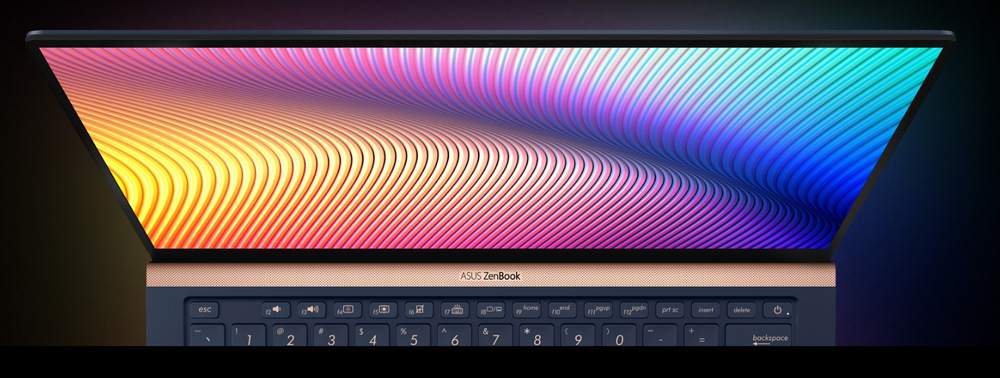Click the number 7 key
1000x378 pixels.
click(495, 335)
